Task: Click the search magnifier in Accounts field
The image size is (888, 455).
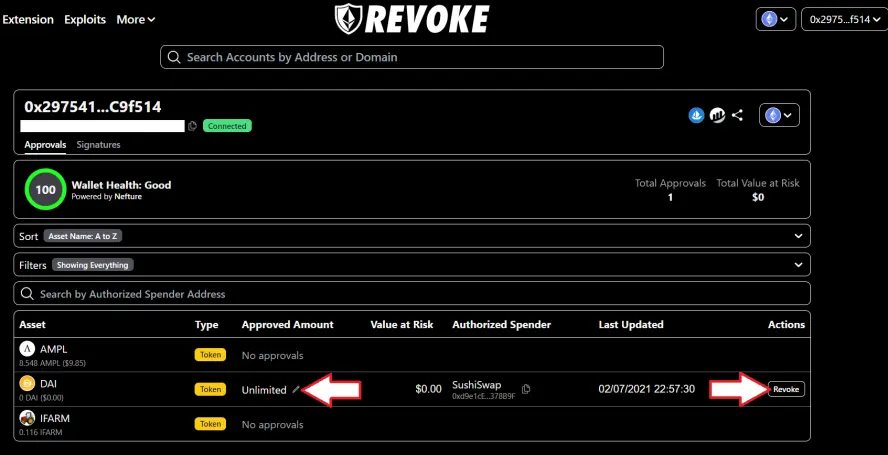Action: [176, 57]
